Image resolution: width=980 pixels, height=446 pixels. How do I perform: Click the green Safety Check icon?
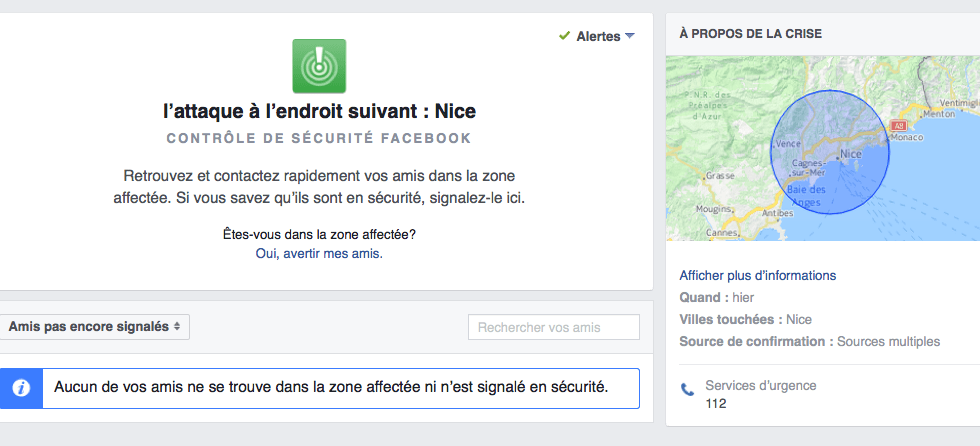[319, 66]
